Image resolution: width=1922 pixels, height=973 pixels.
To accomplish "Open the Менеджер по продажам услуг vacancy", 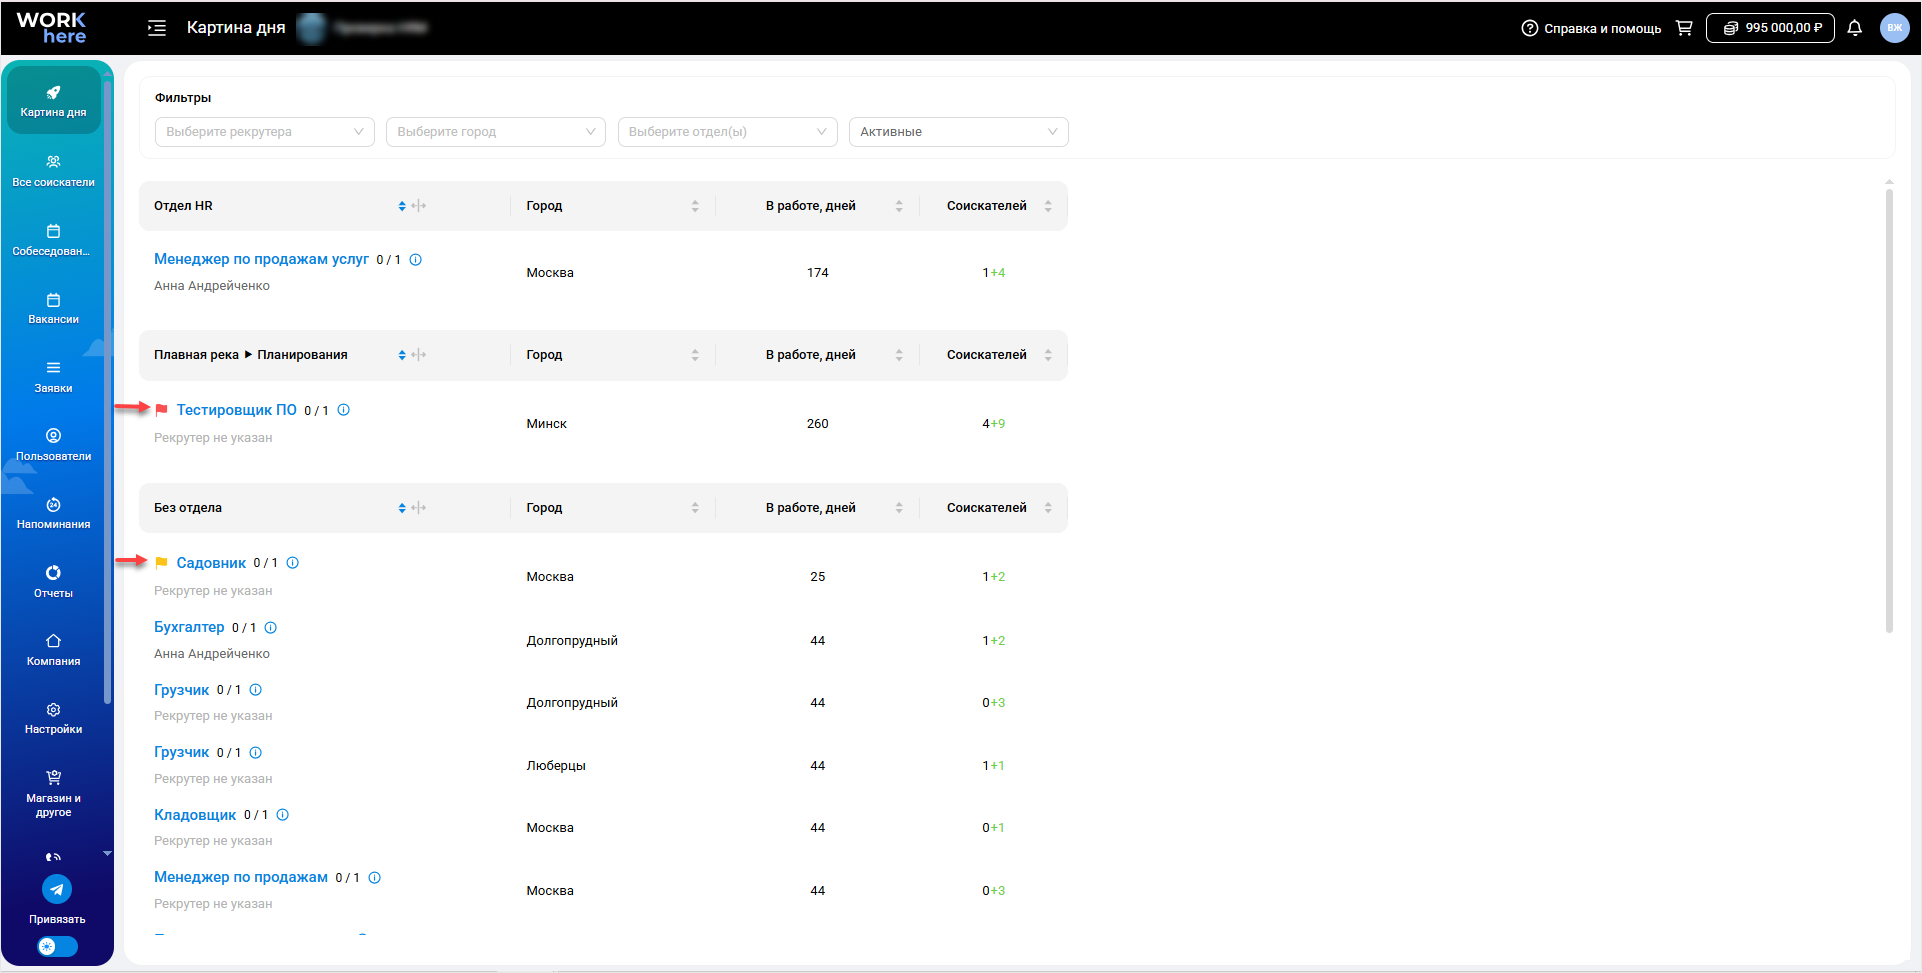I will click(261, 259).
